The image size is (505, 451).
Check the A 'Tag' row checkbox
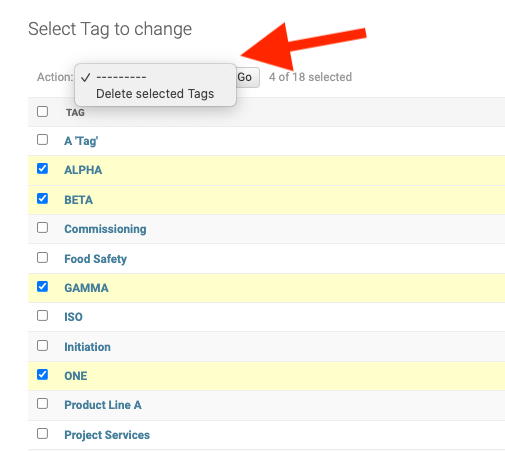[x=42, y=140]
